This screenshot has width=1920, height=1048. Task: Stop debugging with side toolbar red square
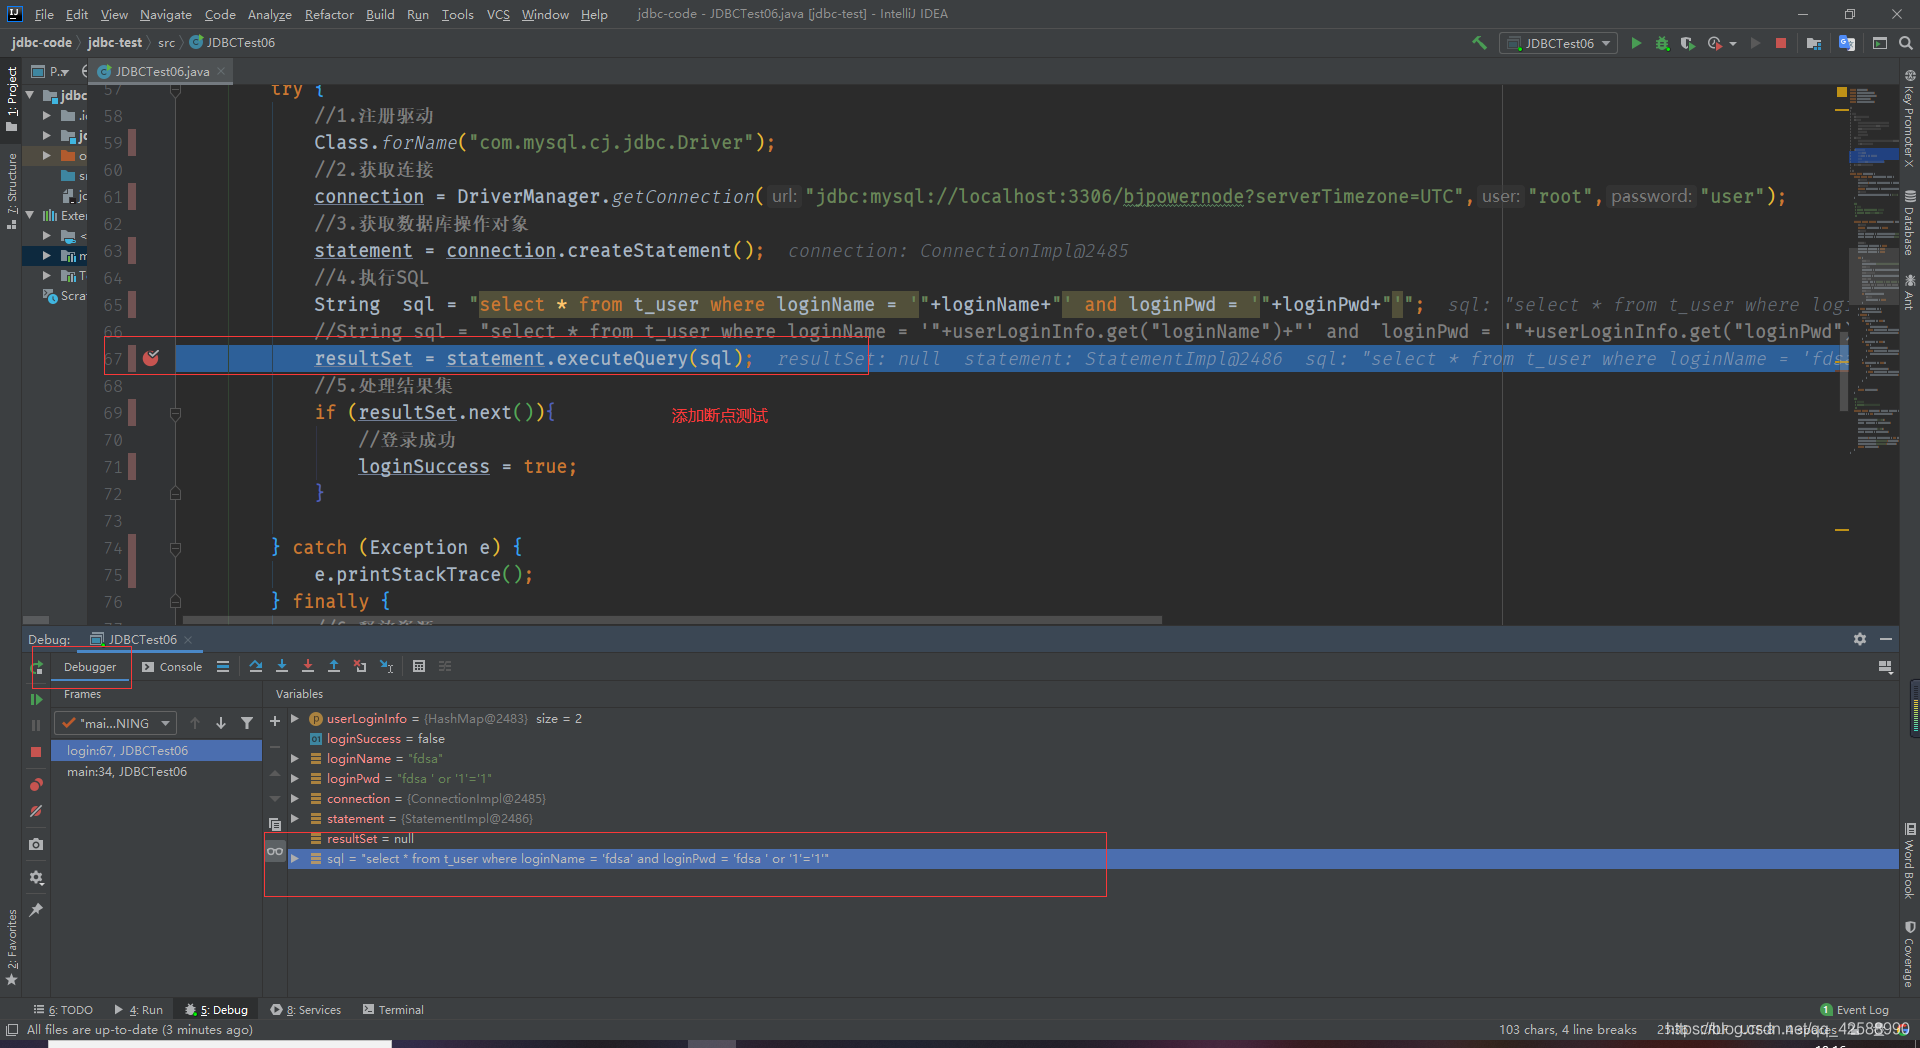(x=36, y=751)
